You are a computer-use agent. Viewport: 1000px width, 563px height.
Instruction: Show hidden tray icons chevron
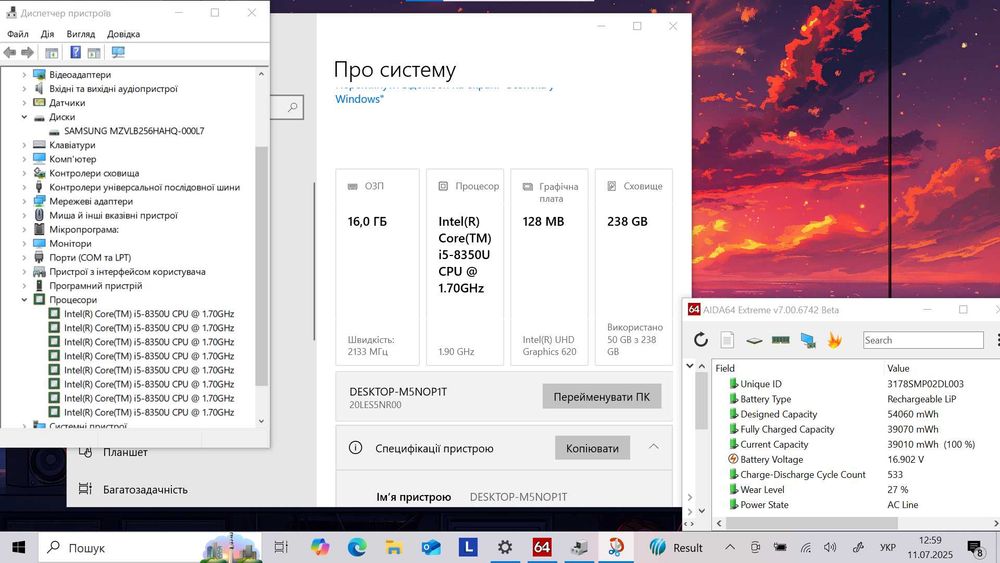pos(730,547)
